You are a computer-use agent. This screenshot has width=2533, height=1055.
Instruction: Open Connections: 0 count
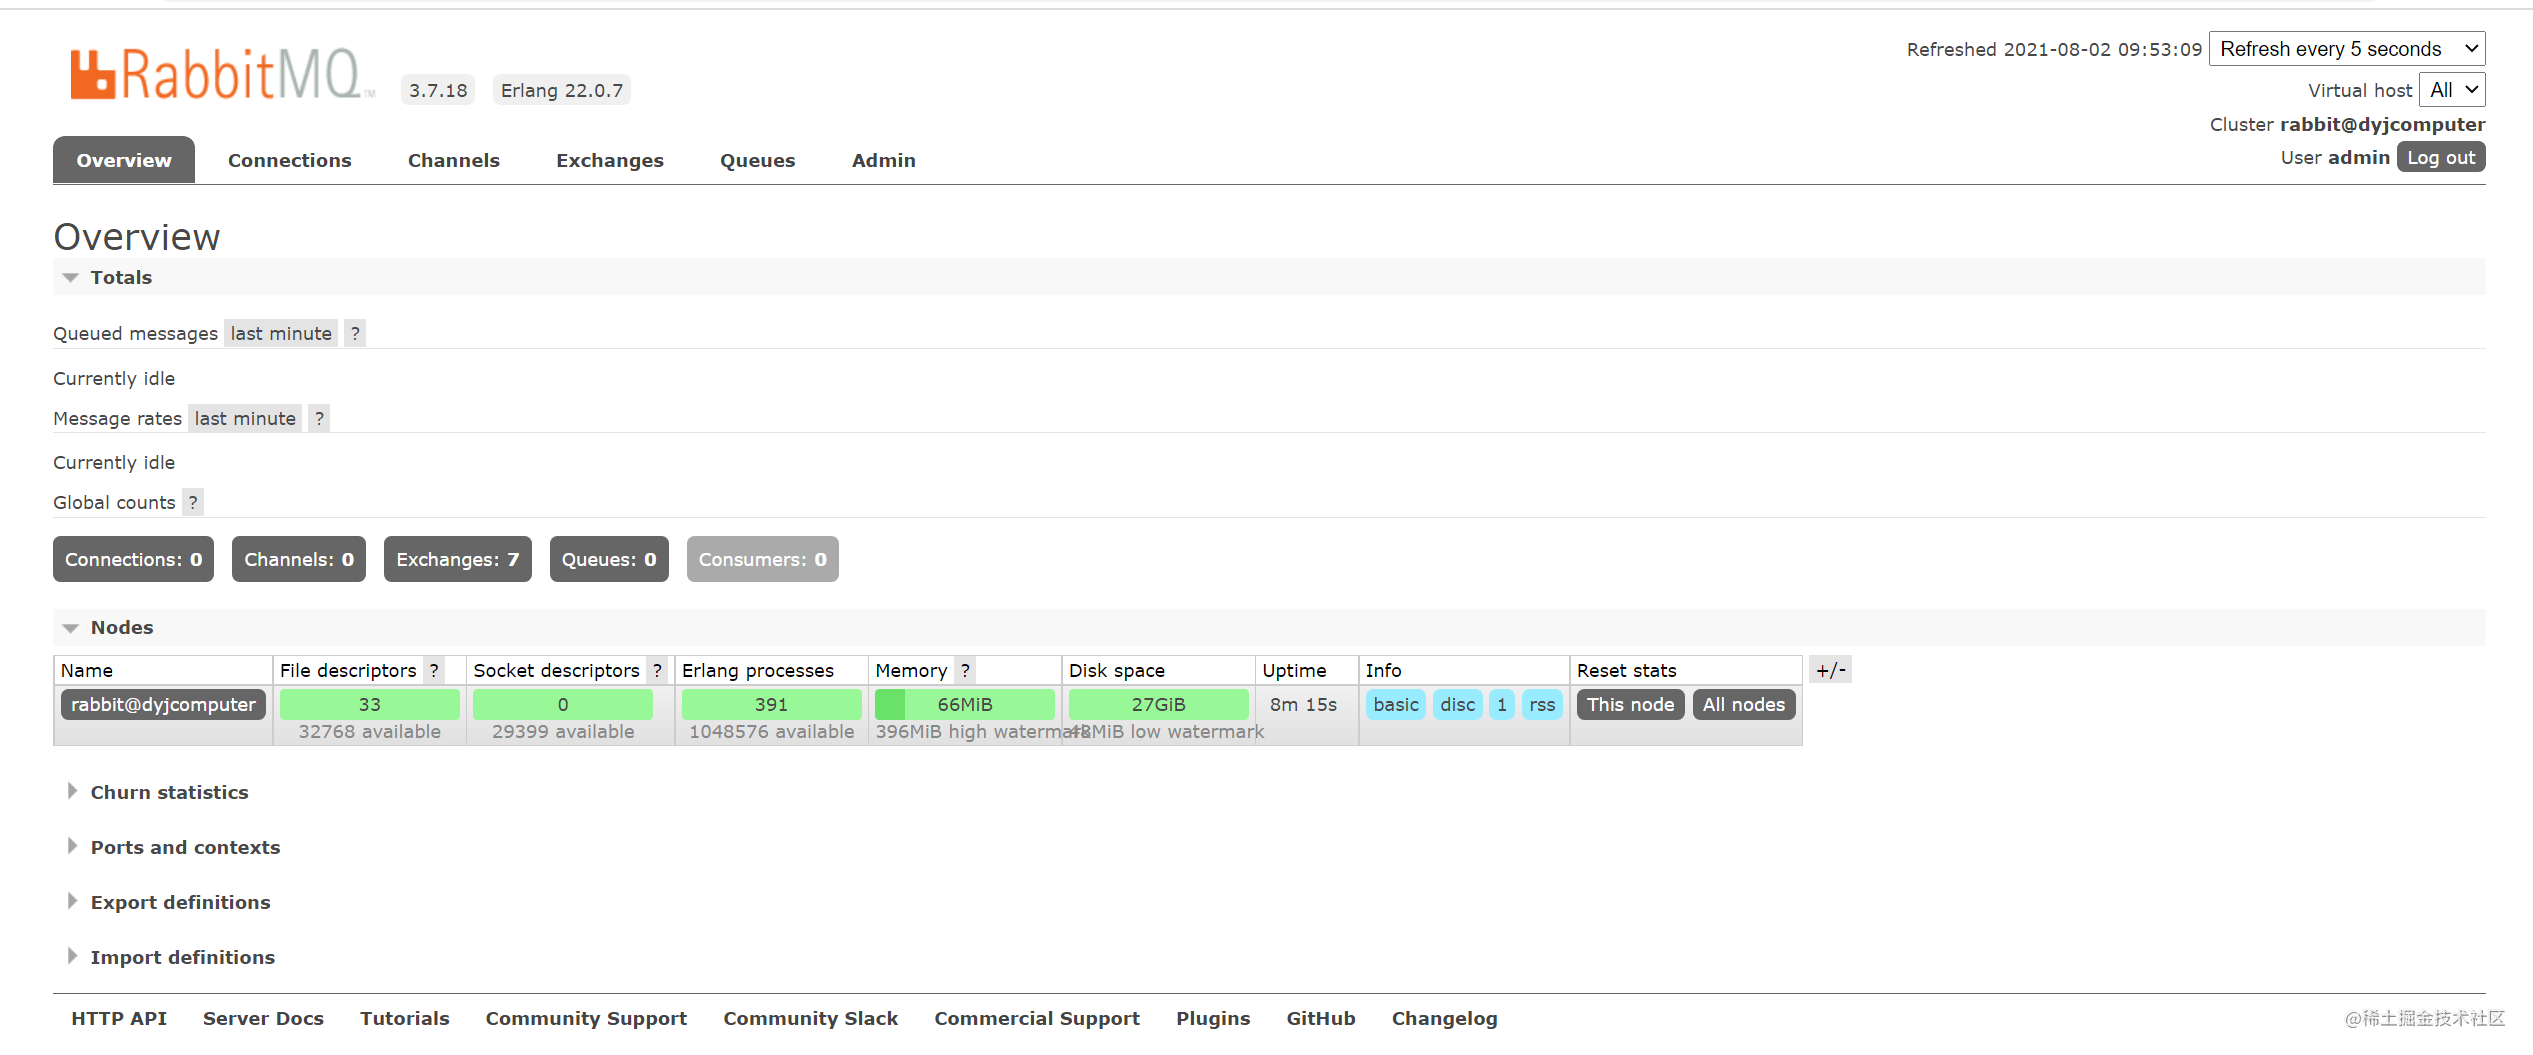click(x=133, y=559)
